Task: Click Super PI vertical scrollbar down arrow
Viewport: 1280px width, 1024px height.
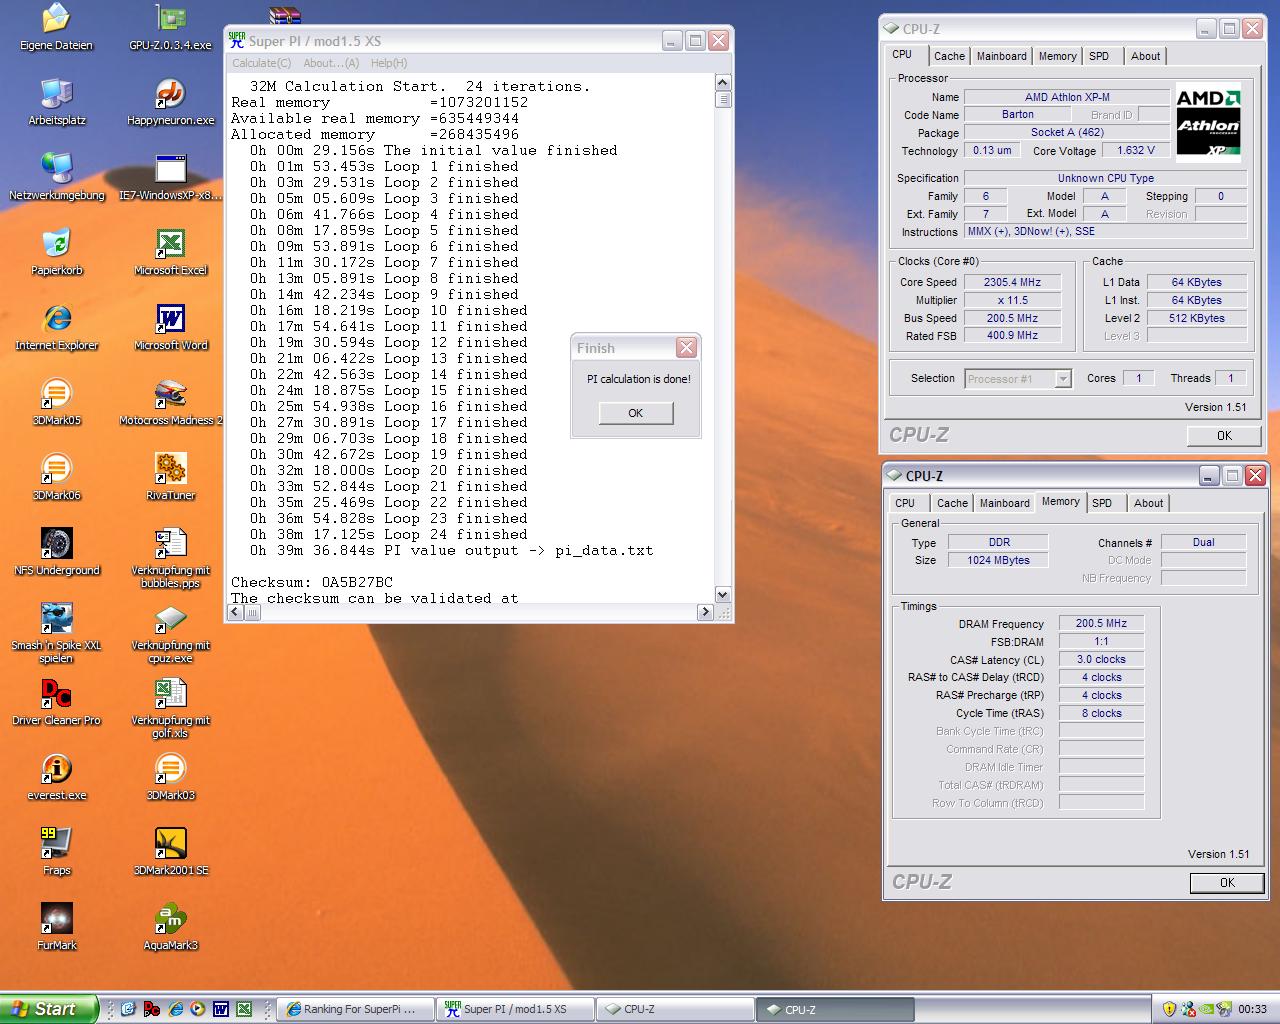Action: click(x=723, y=594)
